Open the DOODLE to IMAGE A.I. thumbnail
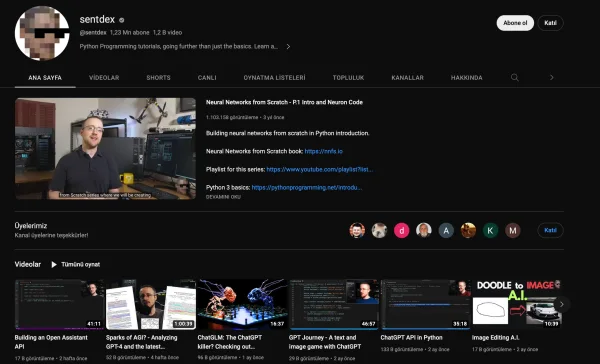This screenshot has height=364, width=600. (517, 304)
